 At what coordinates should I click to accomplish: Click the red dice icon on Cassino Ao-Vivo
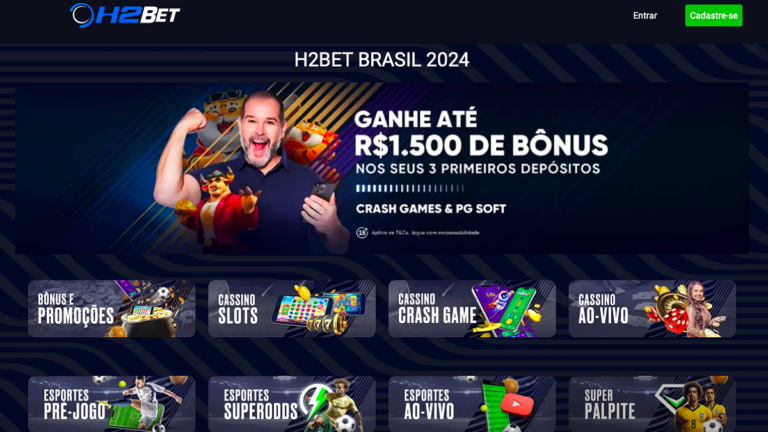(674, 320)
